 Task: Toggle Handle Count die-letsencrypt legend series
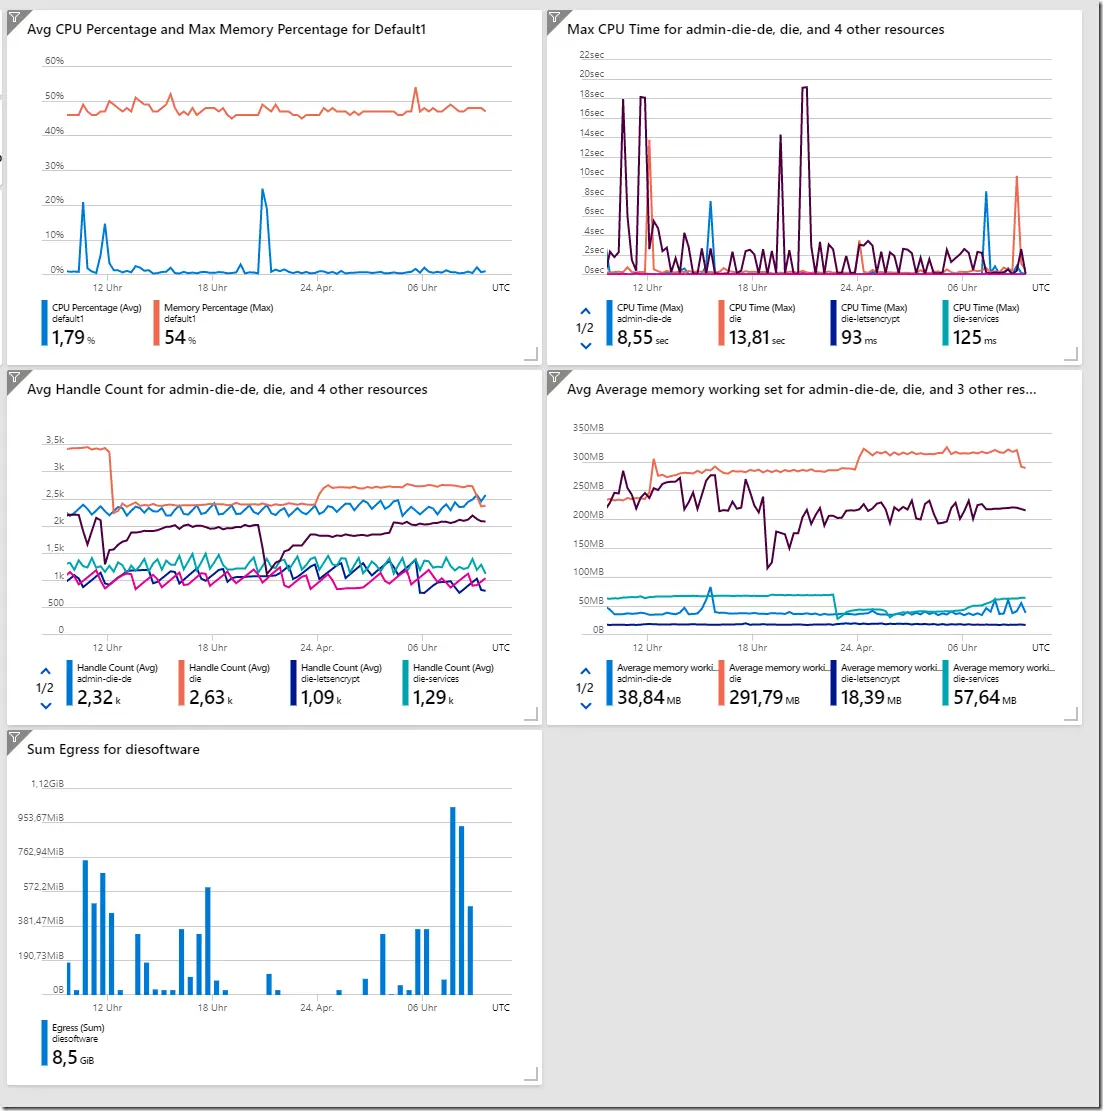(x=337, y=684)
